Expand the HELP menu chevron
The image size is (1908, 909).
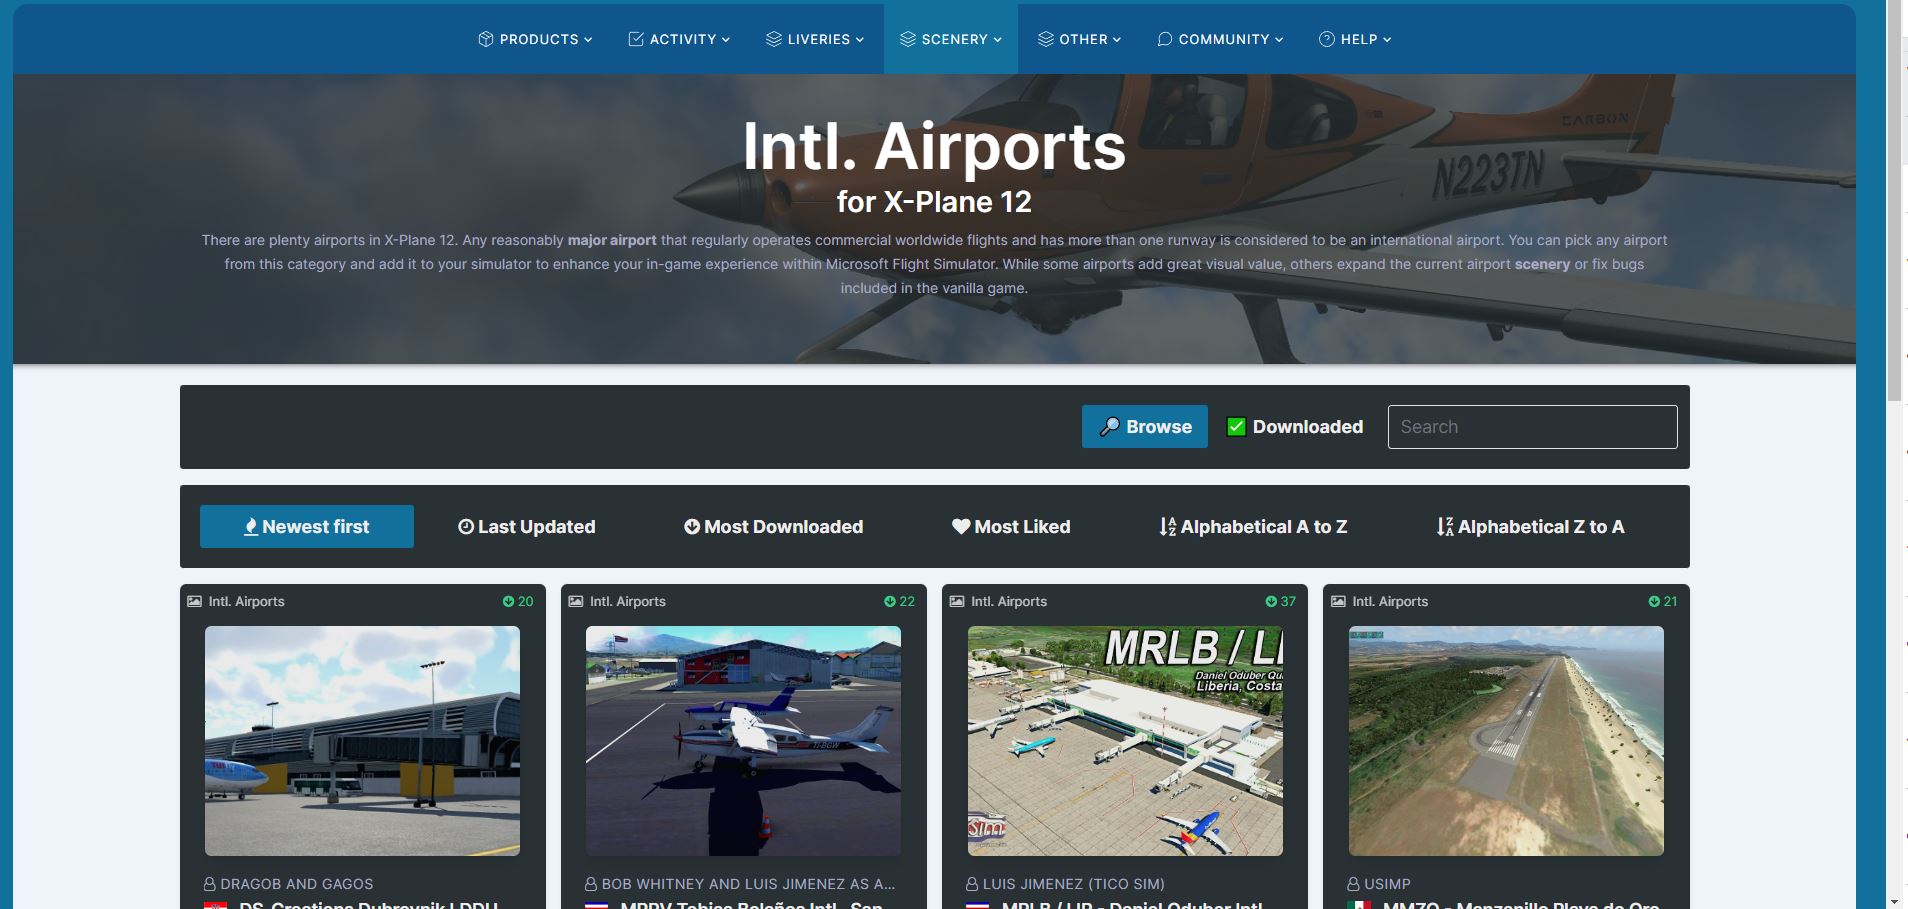[x=1387, y=40]
